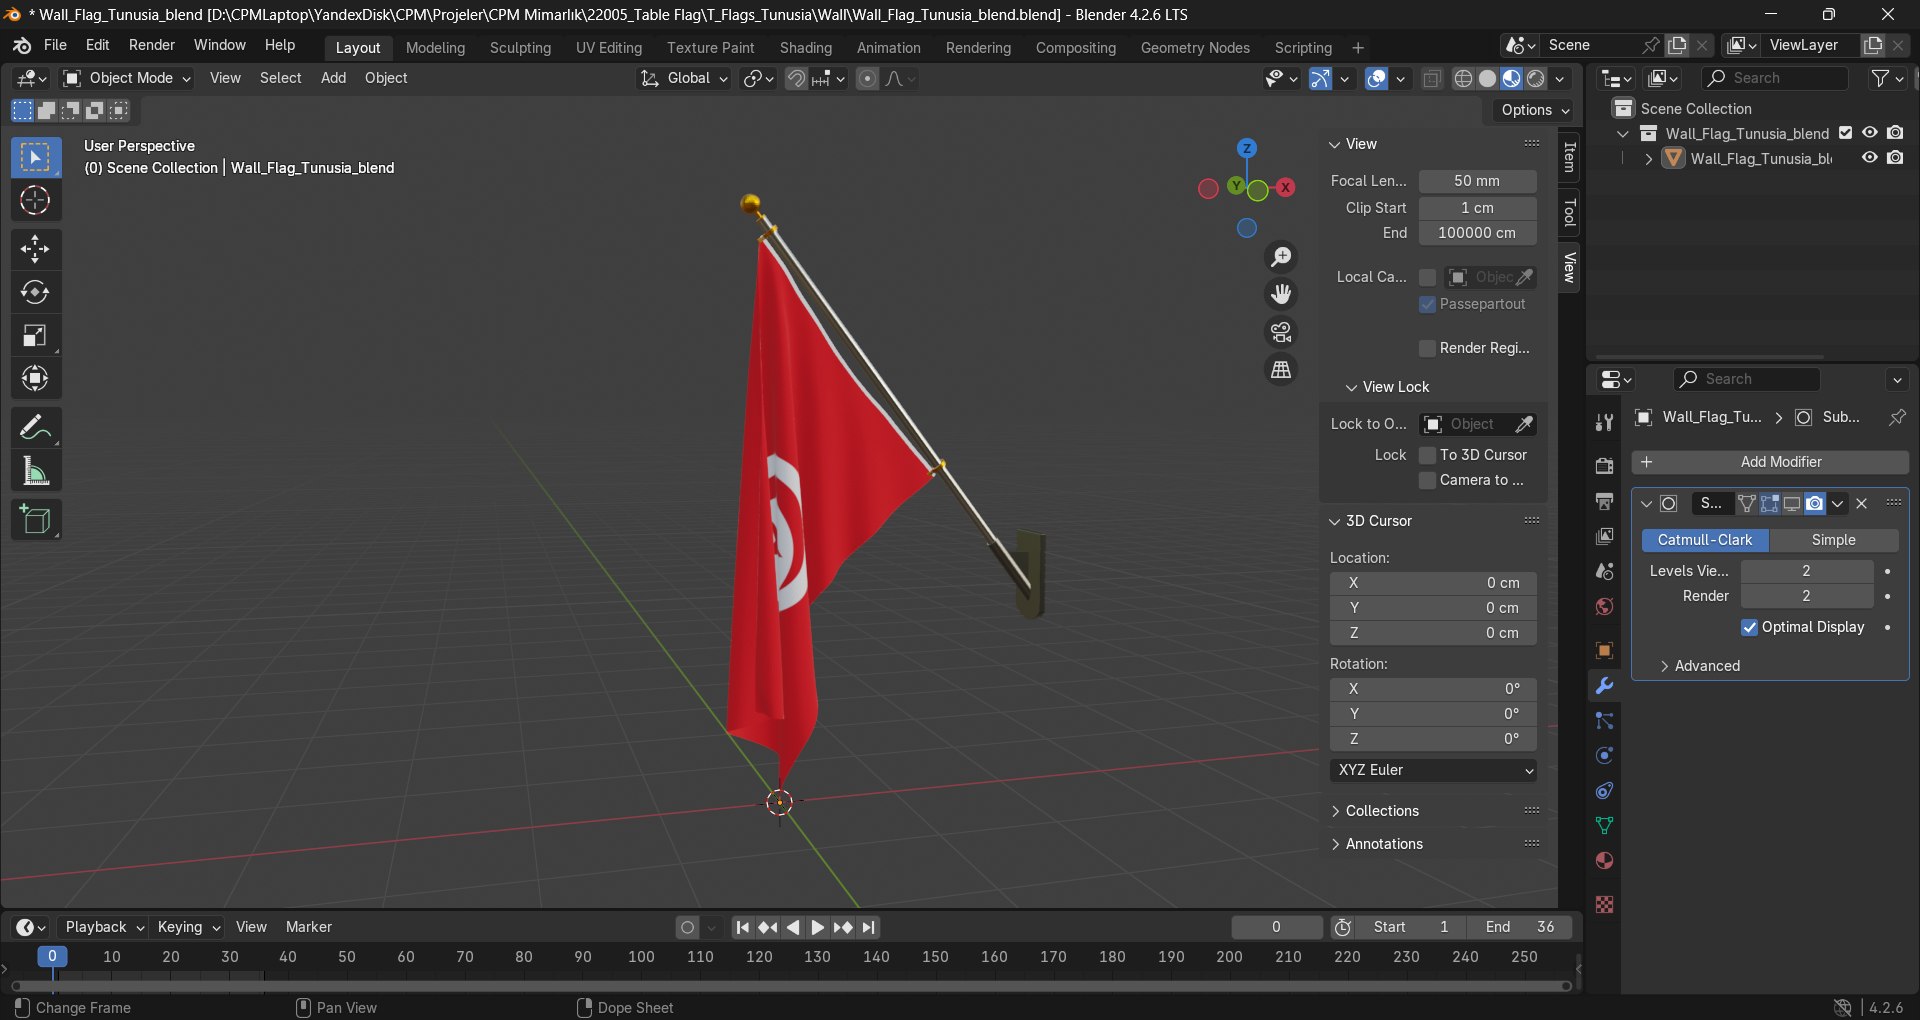
Task: Toggle the X-ray display button
Action: click(x=1432, y=79)
